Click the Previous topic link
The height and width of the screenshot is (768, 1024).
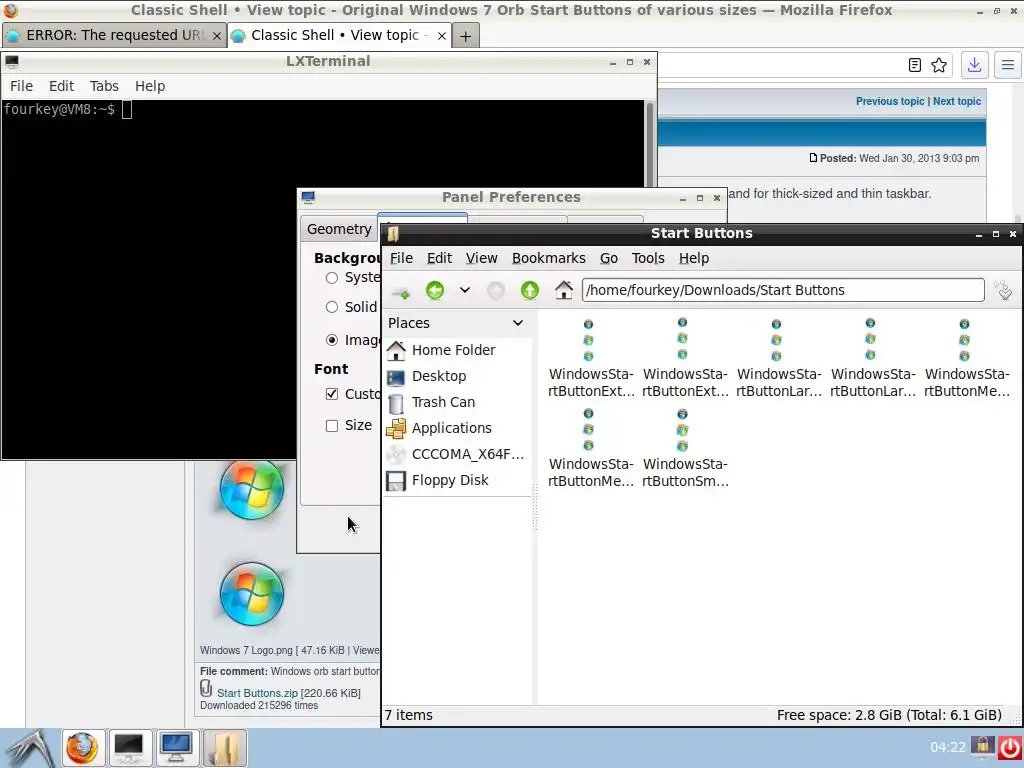pyautogui.click(x=889, y=101)
